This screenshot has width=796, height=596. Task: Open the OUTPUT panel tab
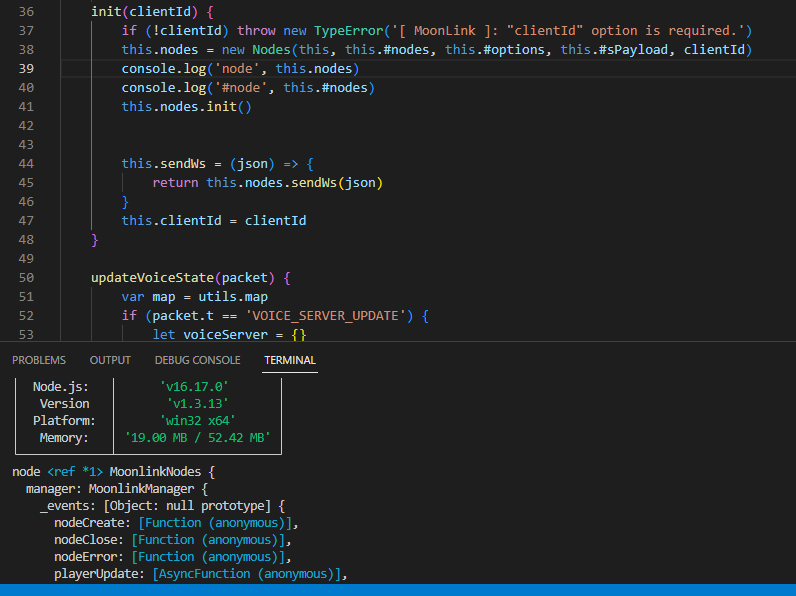pyautogui.click(x=110, y=360)
